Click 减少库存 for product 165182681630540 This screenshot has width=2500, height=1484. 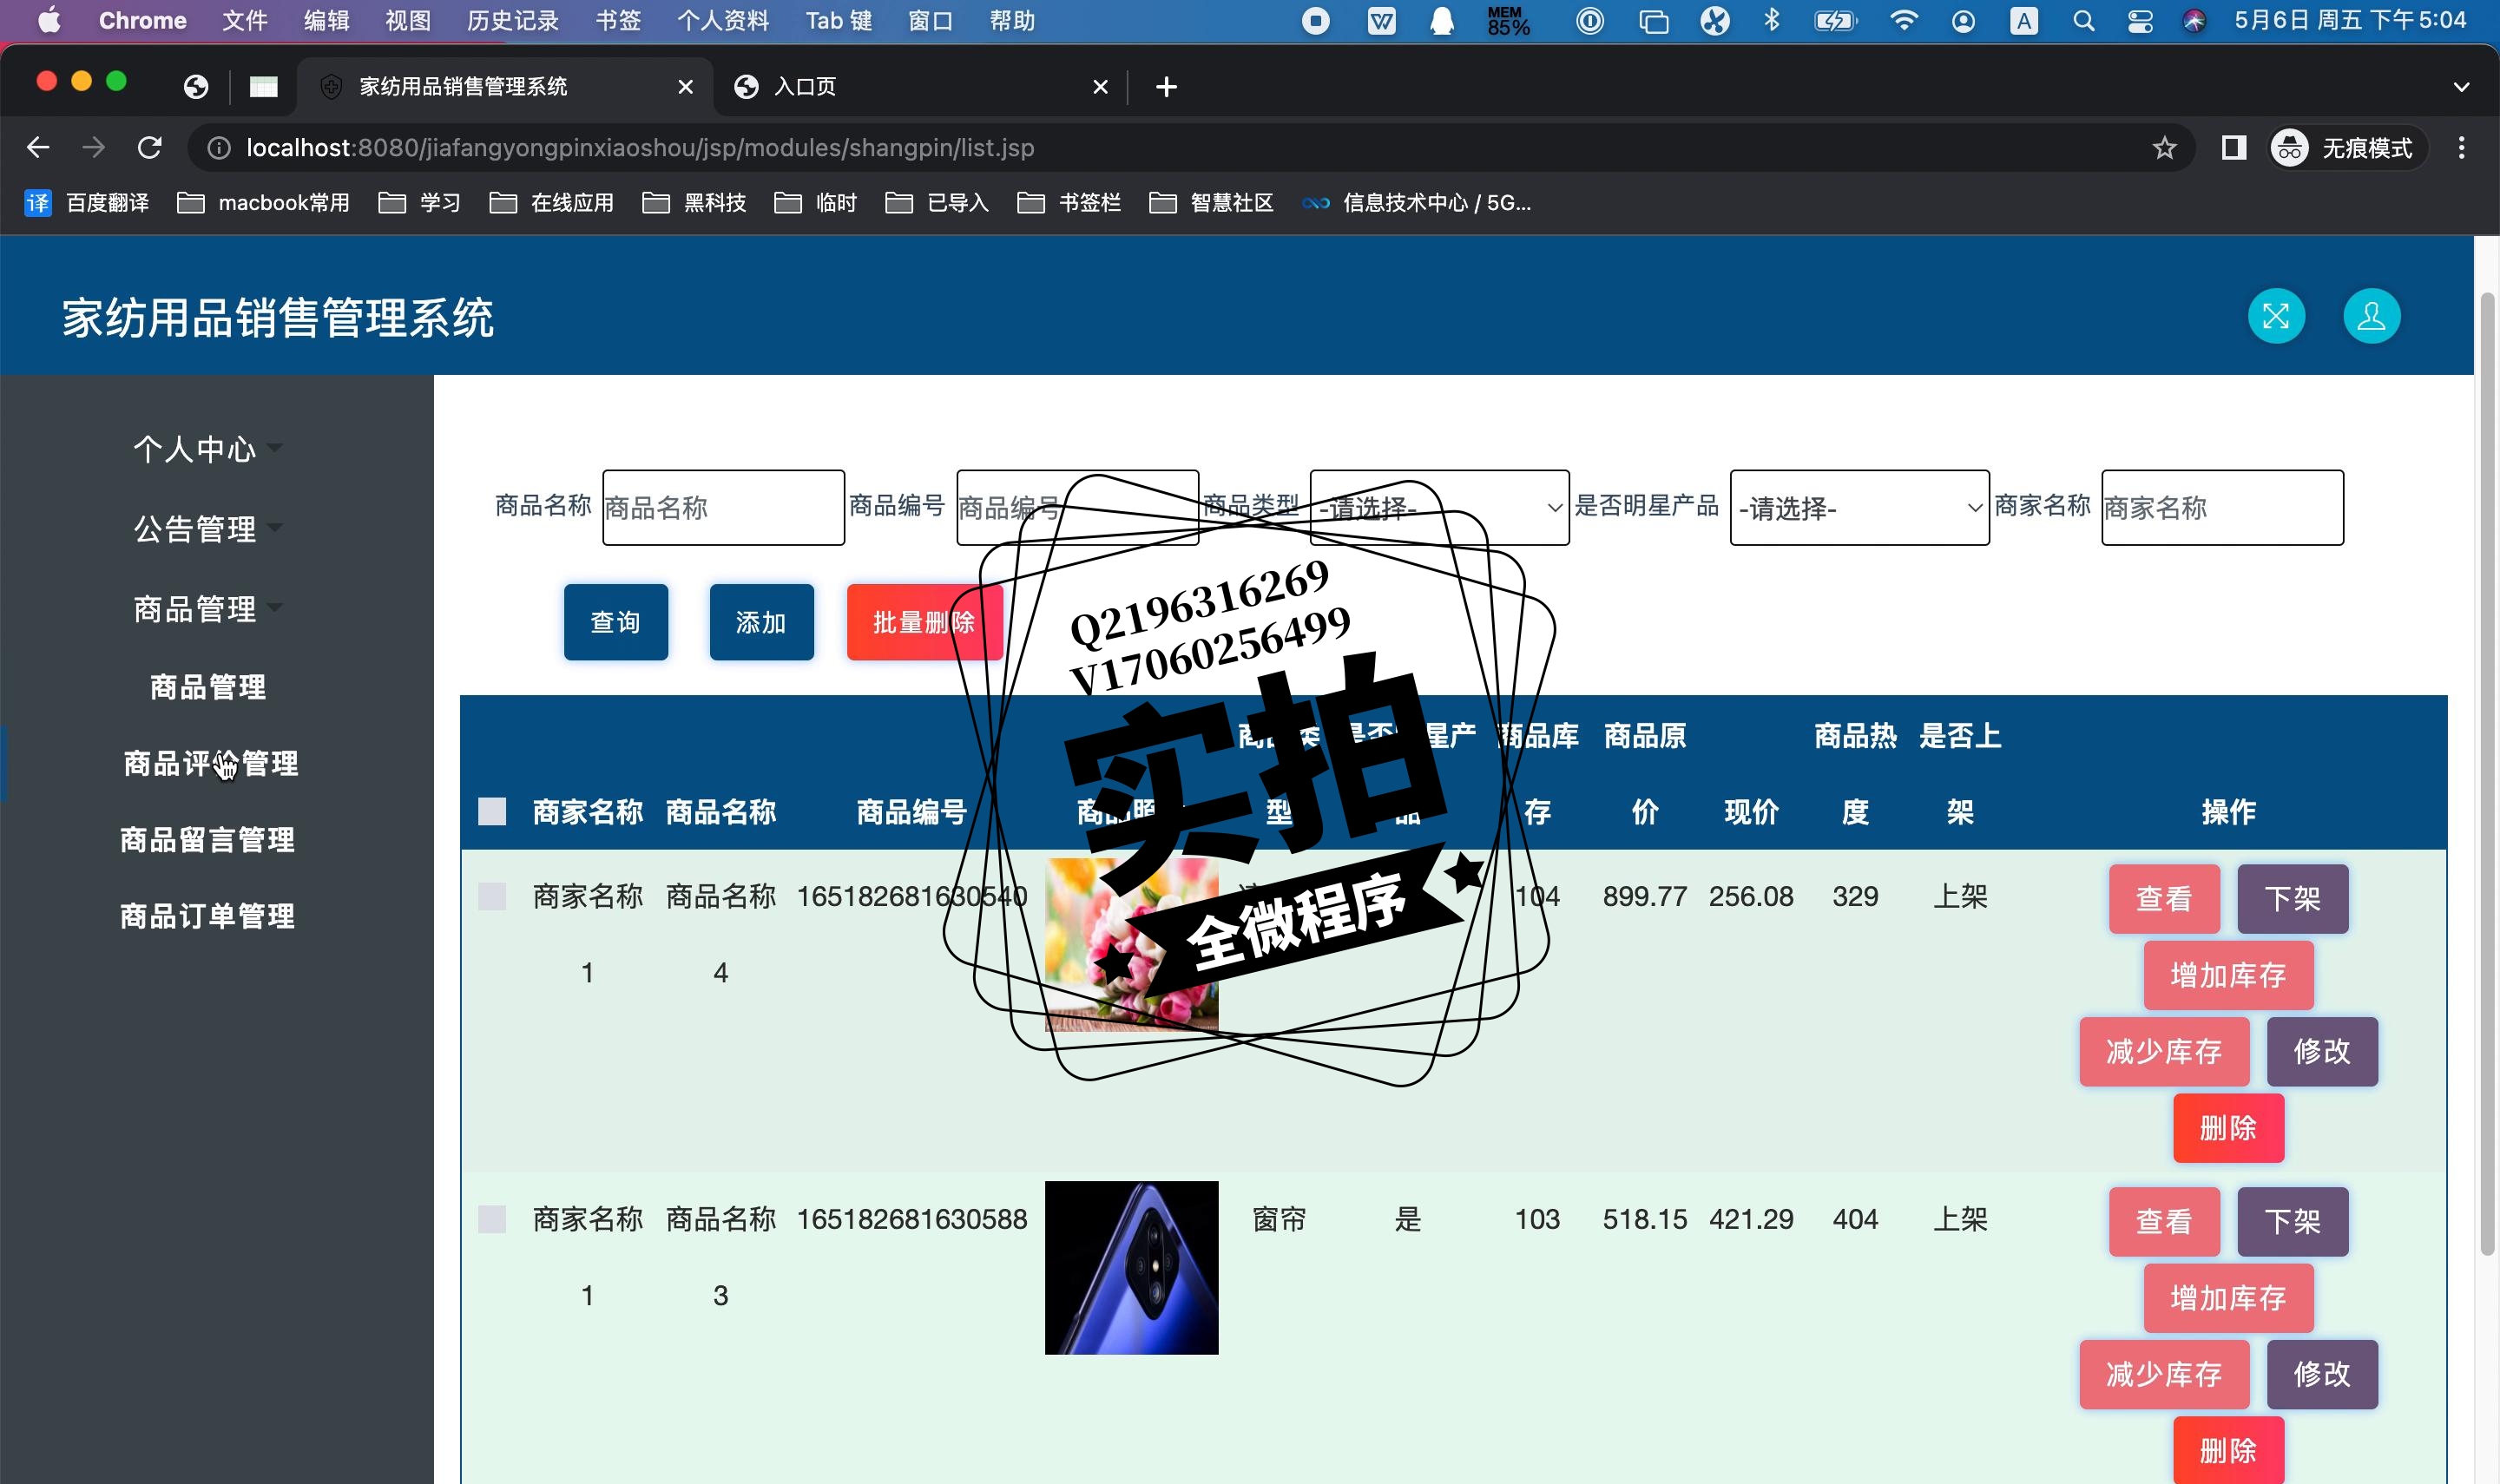click(2164, 1051)
